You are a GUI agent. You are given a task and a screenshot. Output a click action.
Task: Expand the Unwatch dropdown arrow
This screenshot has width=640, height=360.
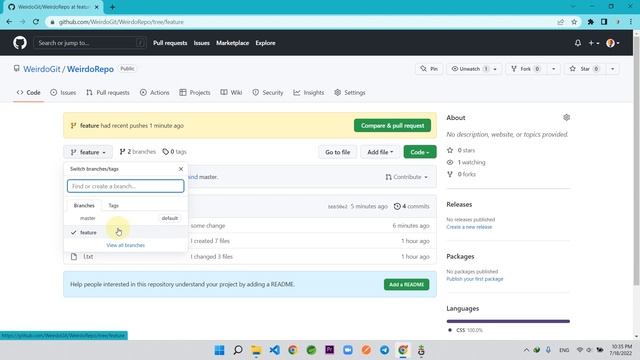pos(495,69)
